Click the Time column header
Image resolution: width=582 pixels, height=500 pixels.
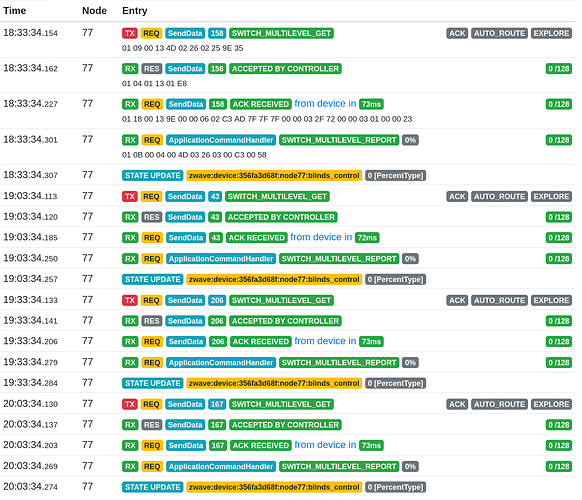click(x=14, y=11)
